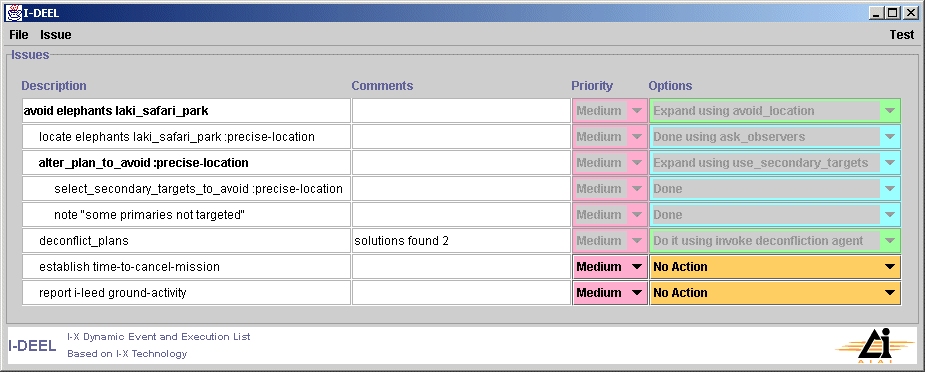
Task: Open Priority dropdown for avoid elephants row
Action: click(x=609, y=111)
